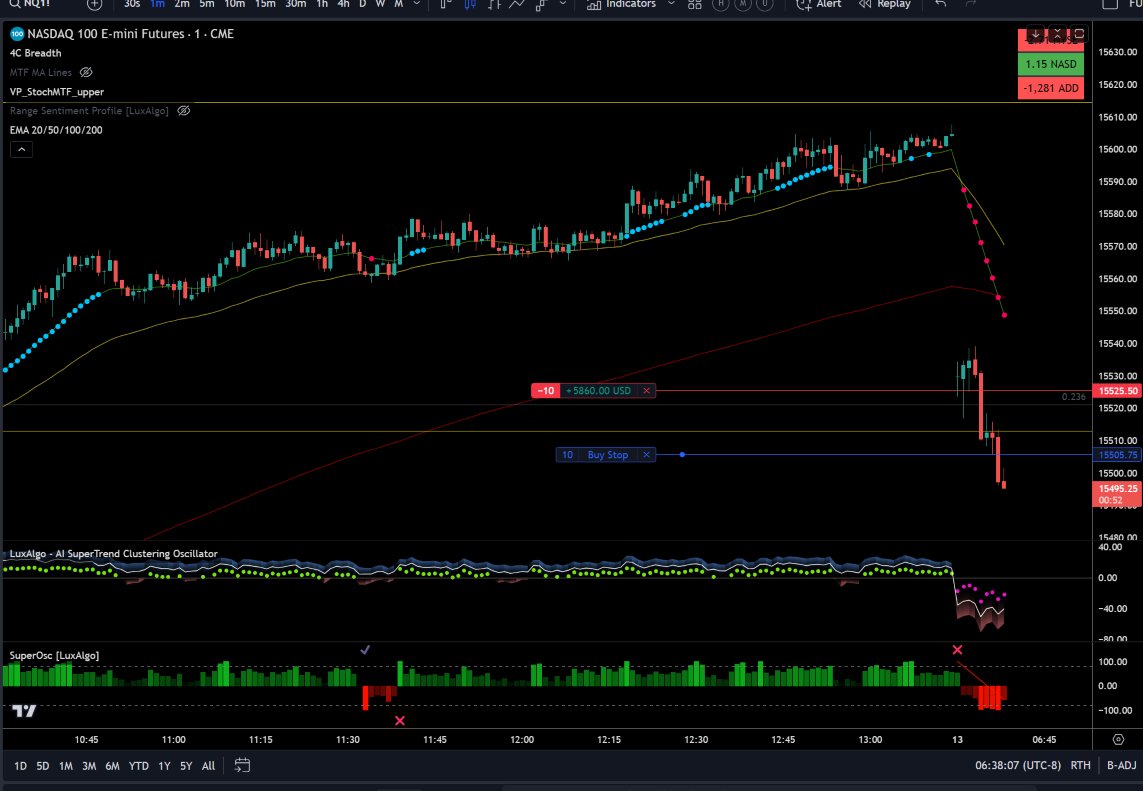This screenshot has height=791, width=1143.
Task: Show the hidden Range Sentiment Profile indicator
Action: (184, 111)
